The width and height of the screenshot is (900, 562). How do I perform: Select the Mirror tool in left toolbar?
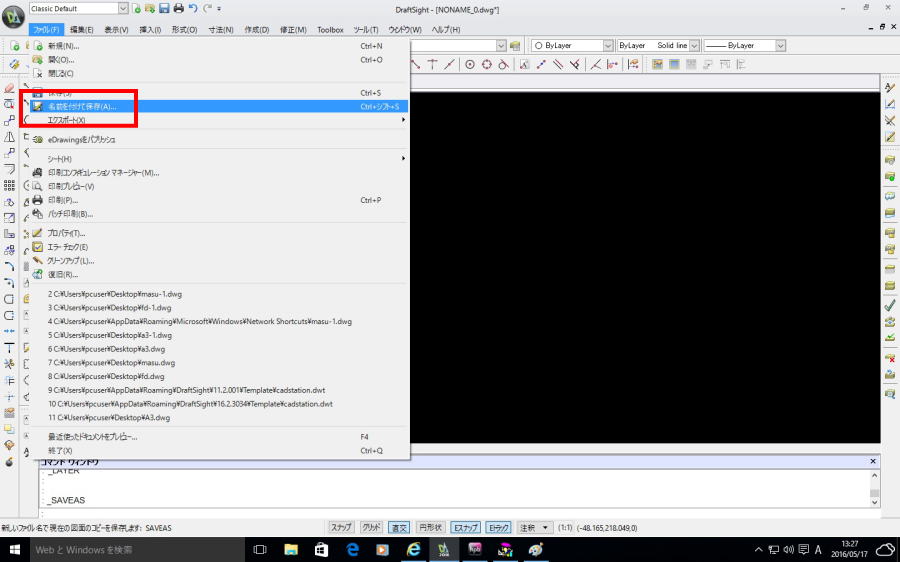pyautogui.click(x=9, y=137)
